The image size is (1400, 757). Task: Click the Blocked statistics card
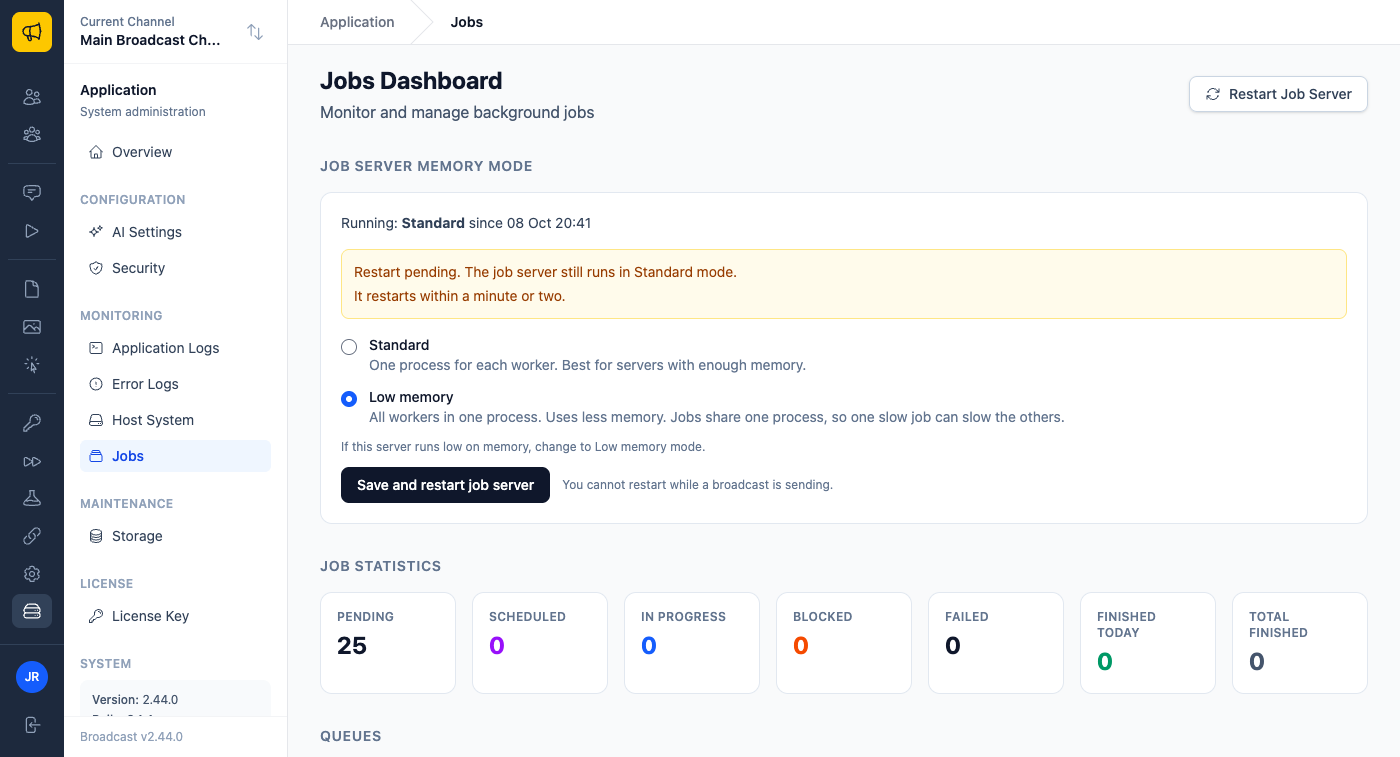[844, 643]
